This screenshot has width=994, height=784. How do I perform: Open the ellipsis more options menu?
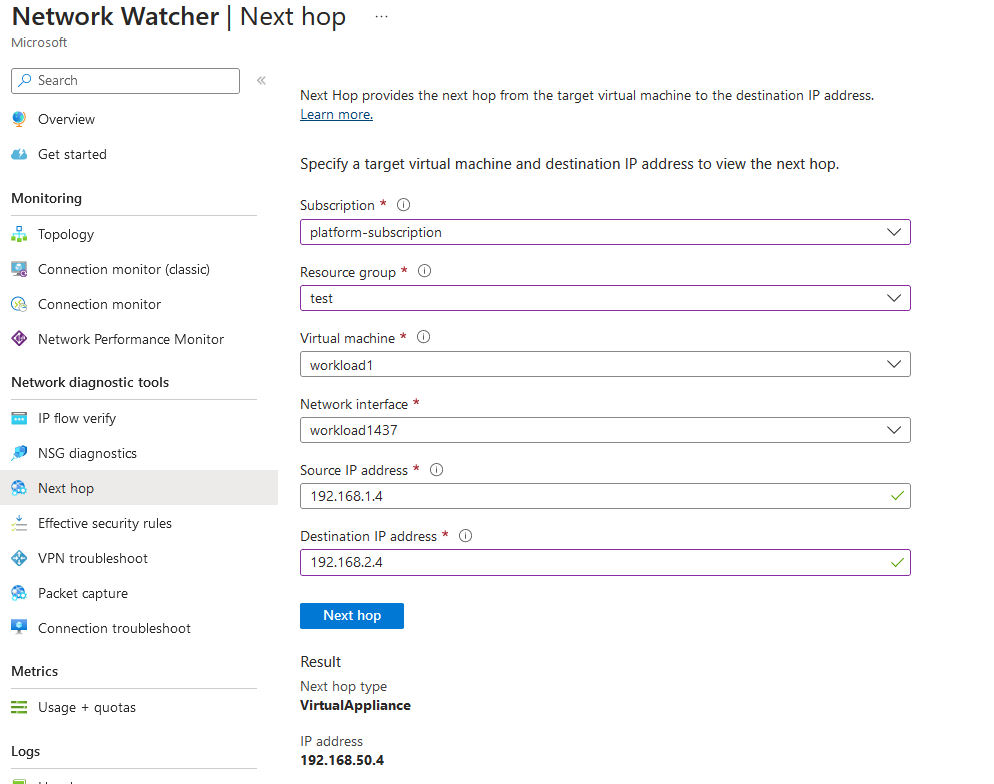(381, 16)
